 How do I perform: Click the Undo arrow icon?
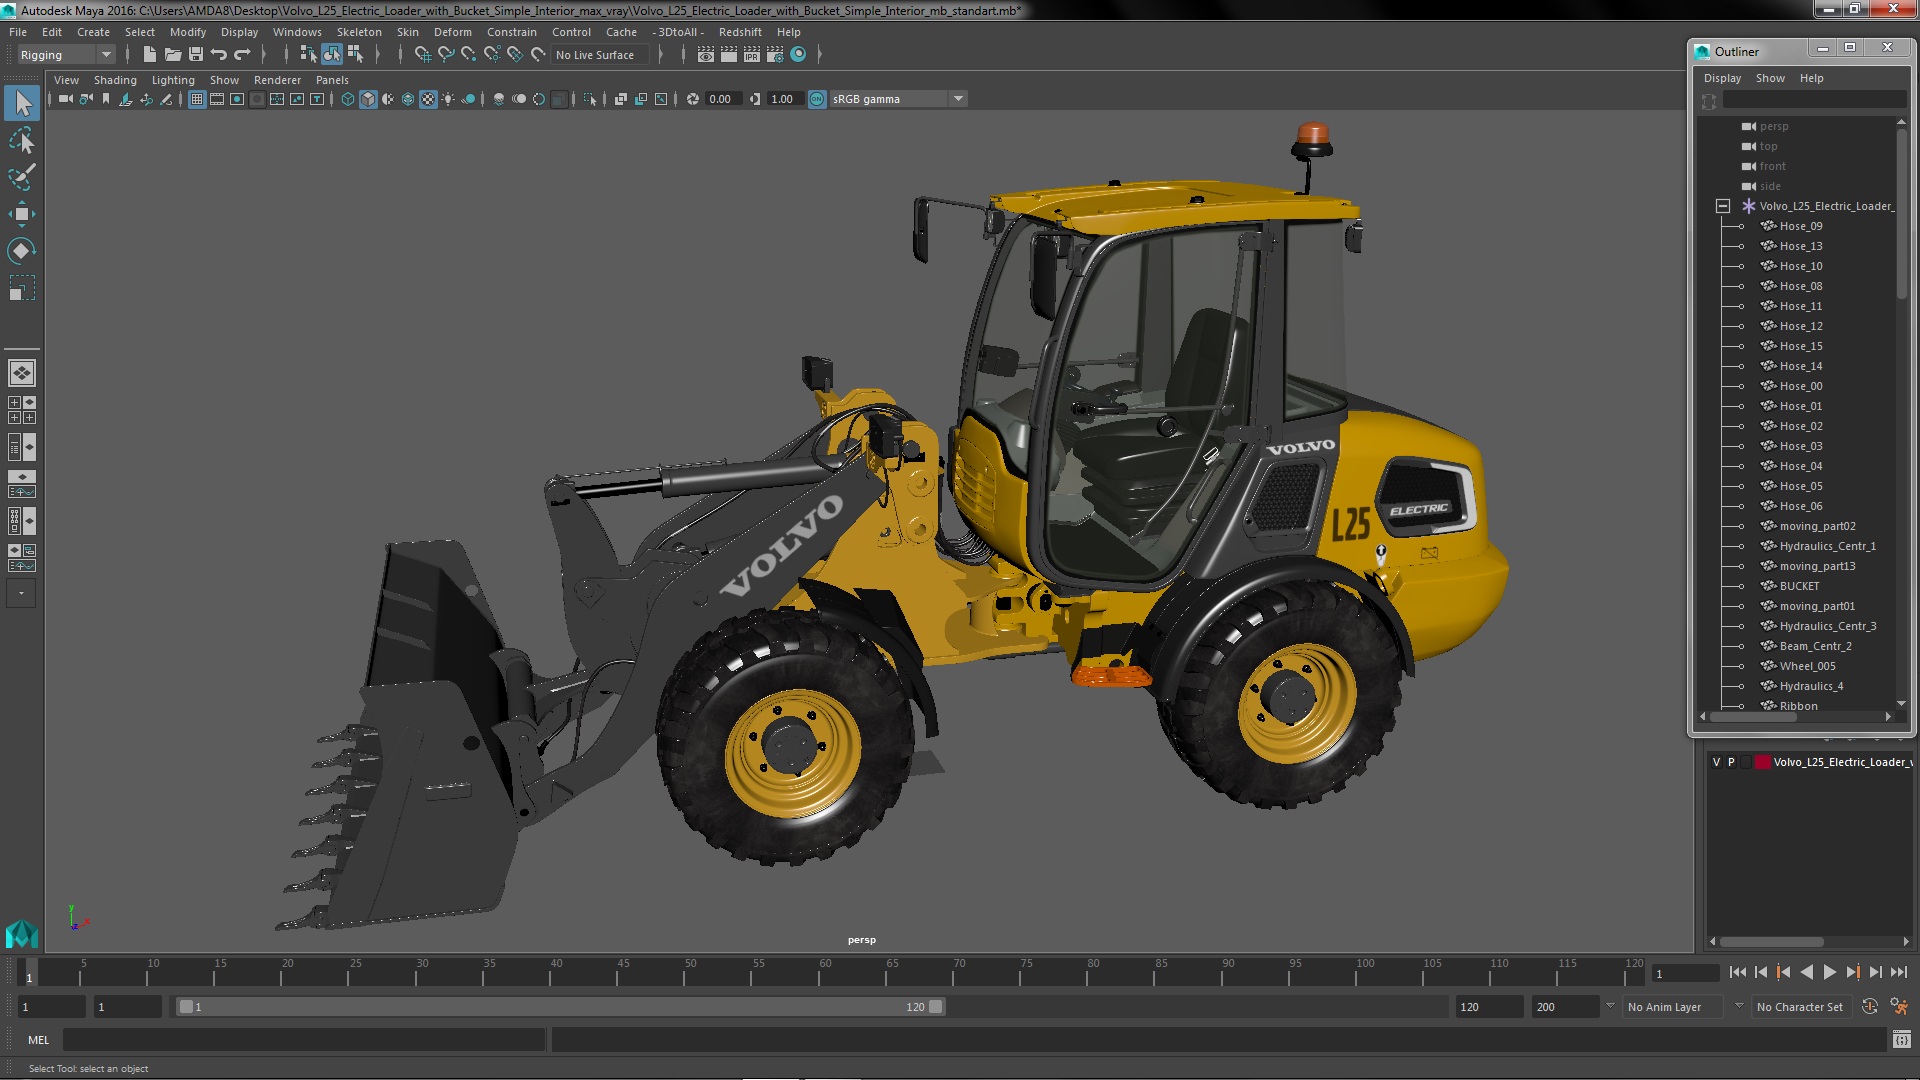pyautogui.click(x=219, y=55)
